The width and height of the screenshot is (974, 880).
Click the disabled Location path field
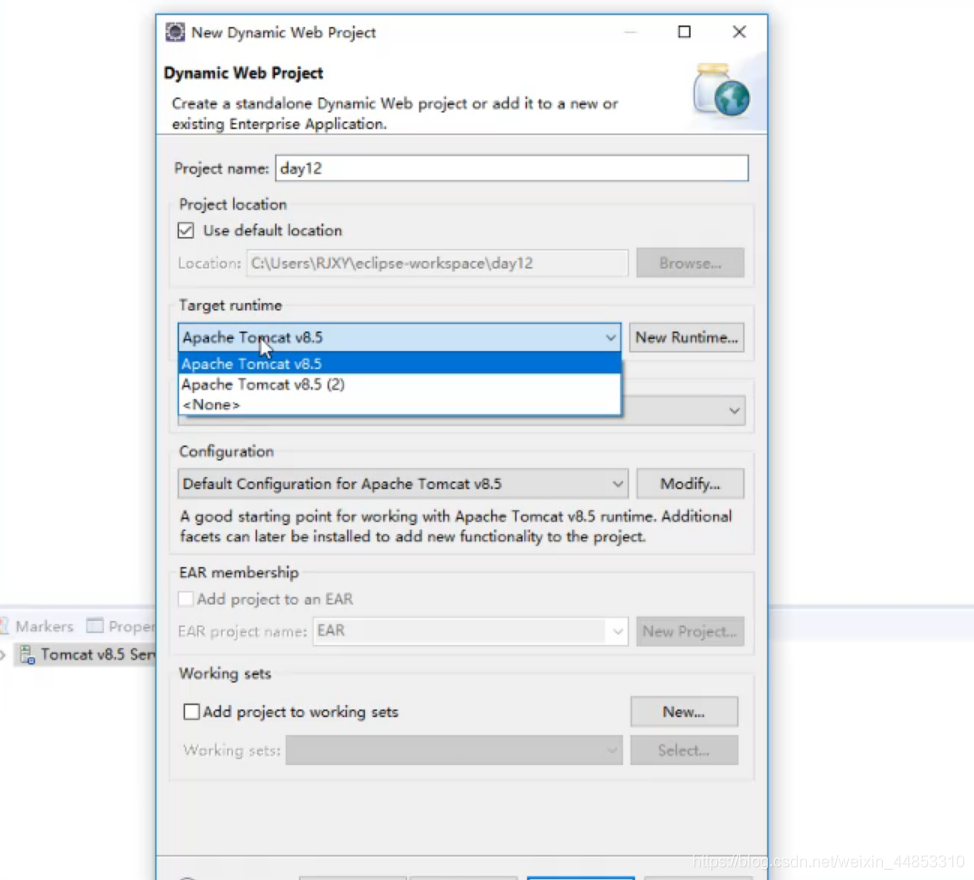437,263
